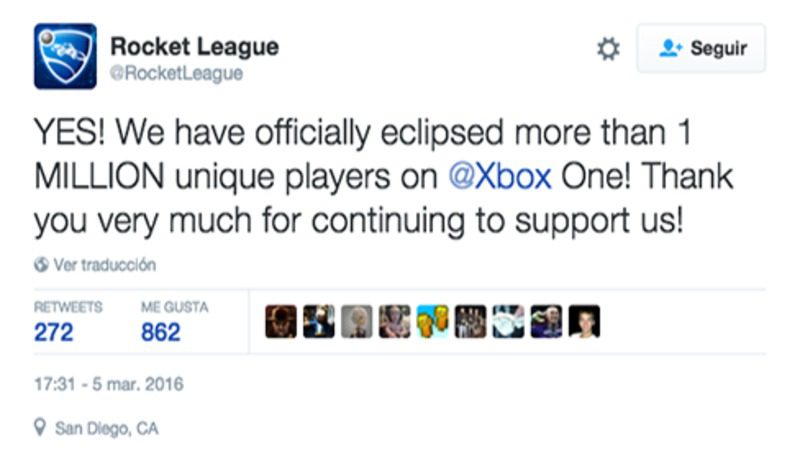Open the @Xbox mention link

[499, 176]
